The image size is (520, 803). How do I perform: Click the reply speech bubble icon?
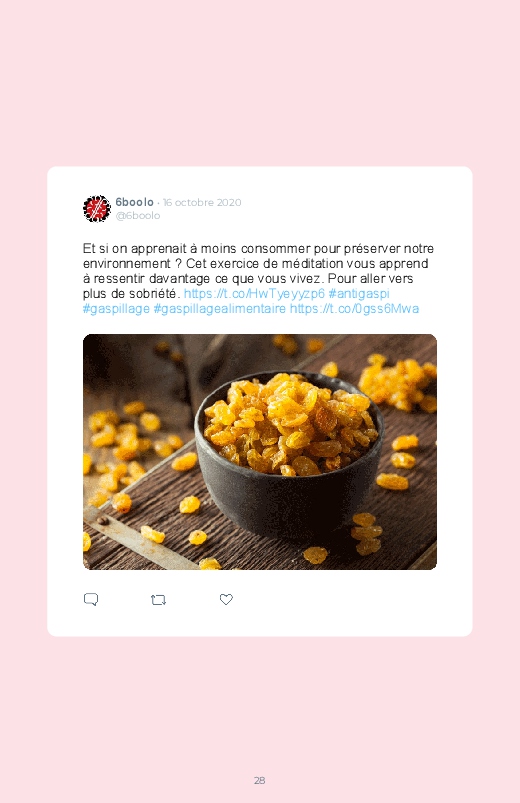click(x=91, y=599)
